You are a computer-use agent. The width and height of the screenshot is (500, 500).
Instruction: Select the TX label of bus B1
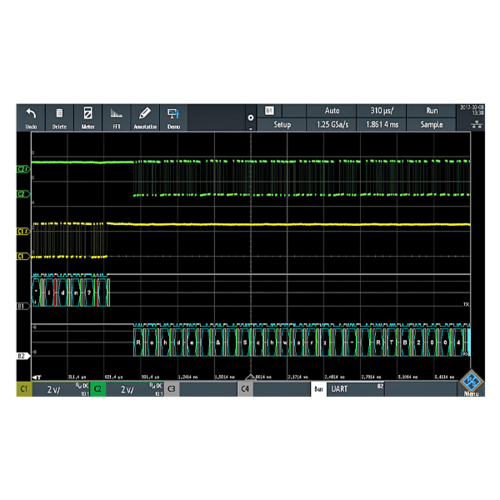pos(466,304)
